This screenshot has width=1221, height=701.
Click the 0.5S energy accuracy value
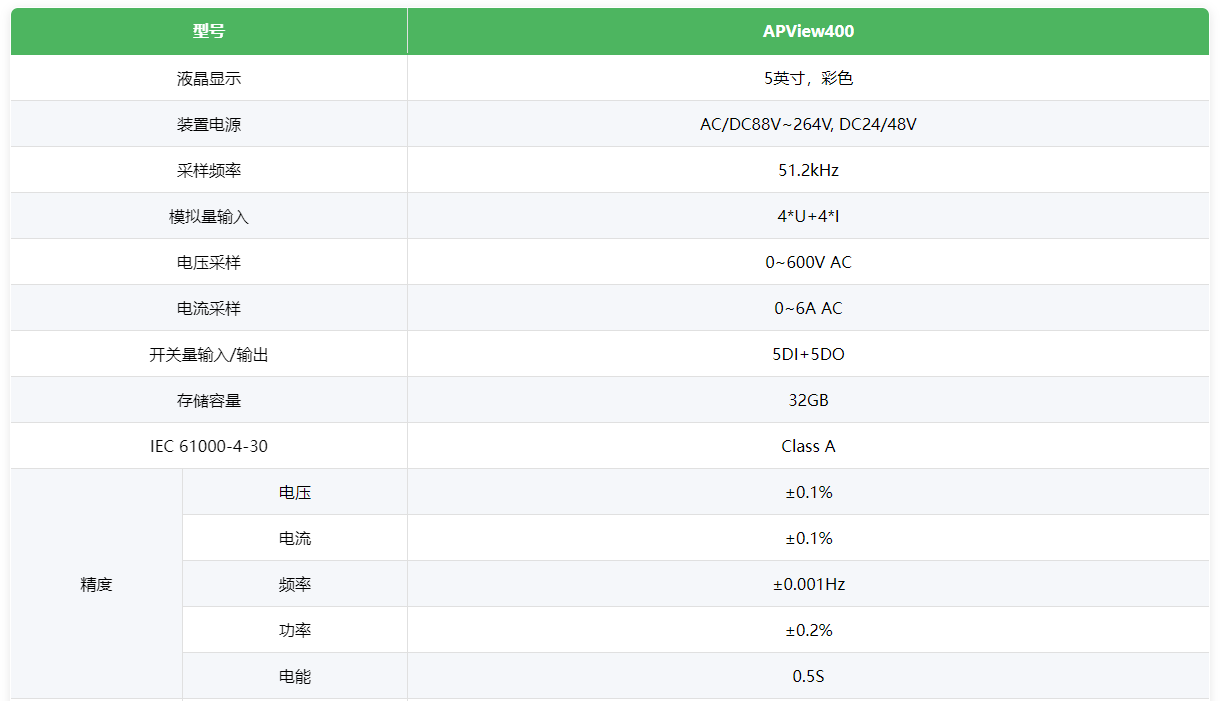pyautogui.click(x=808, y=676)
